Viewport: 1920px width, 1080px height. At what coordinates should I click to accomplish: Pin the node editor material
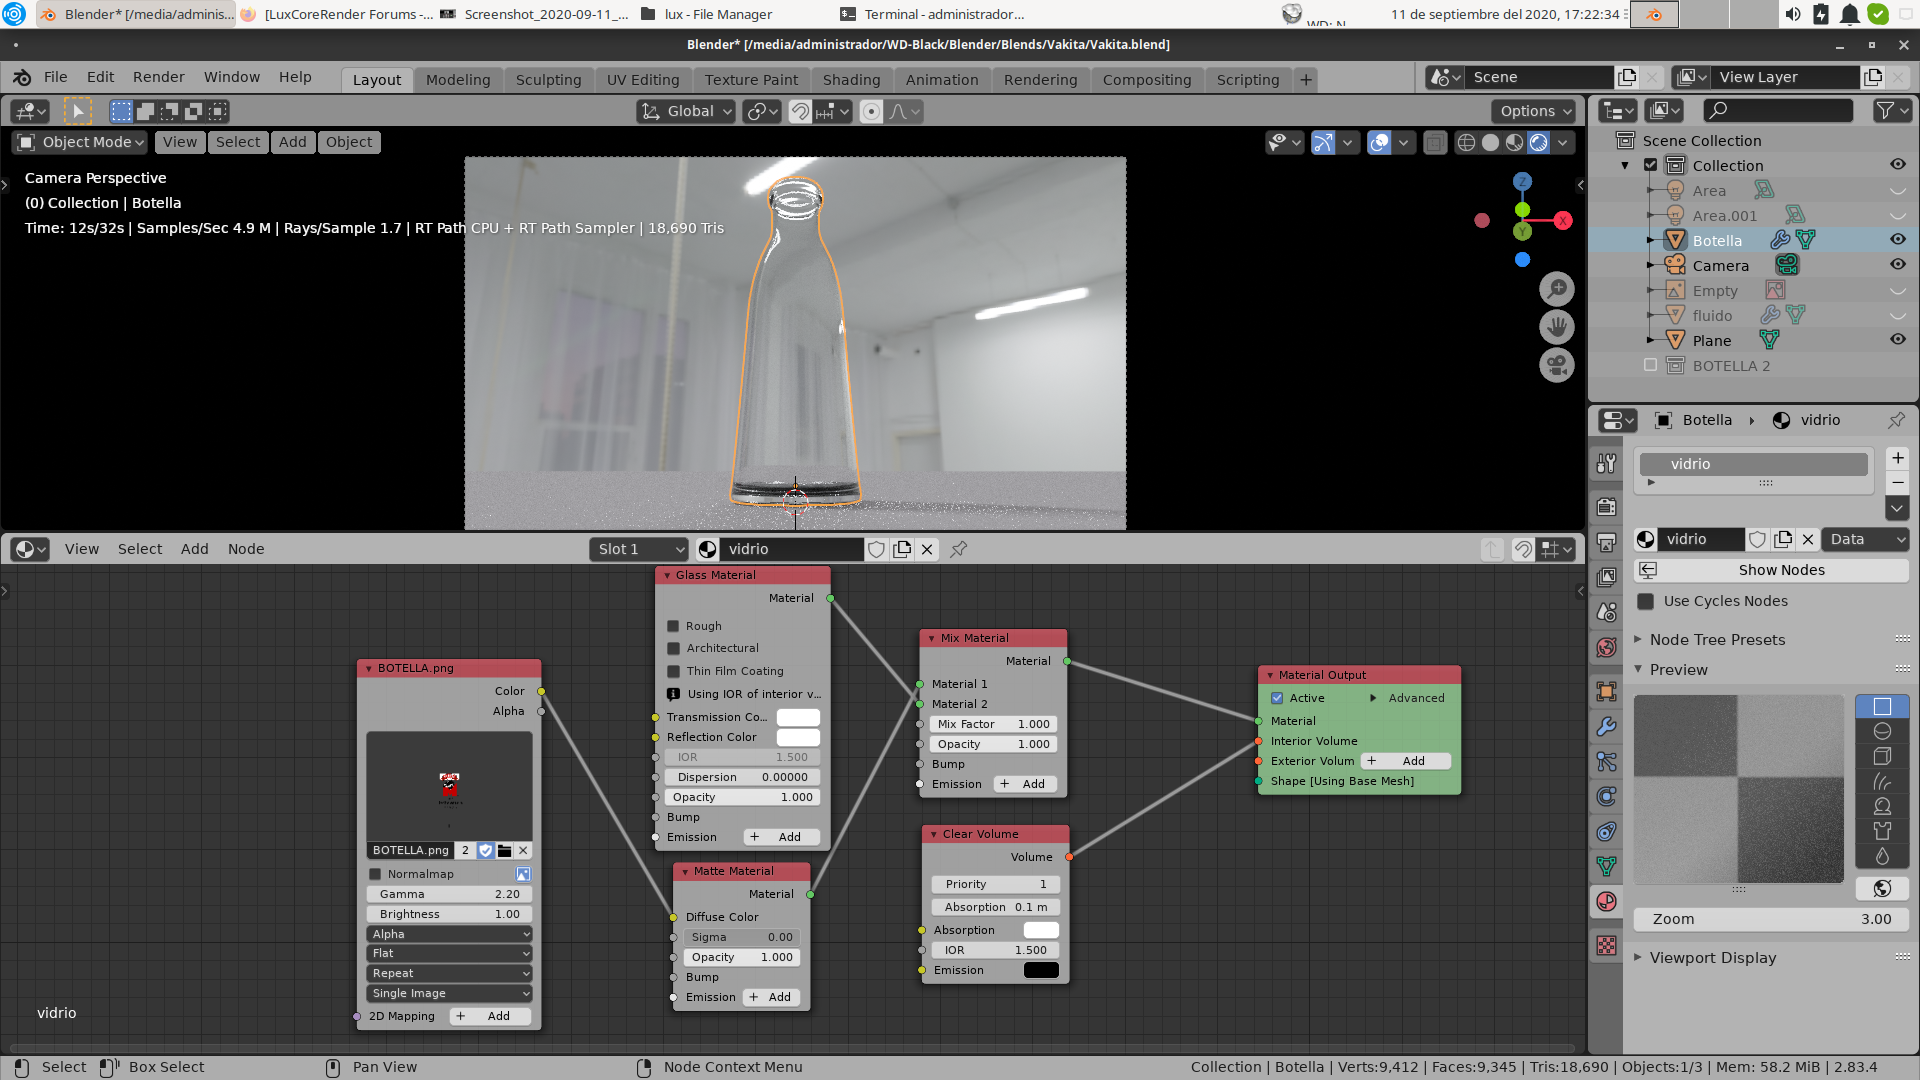[958, 549]
